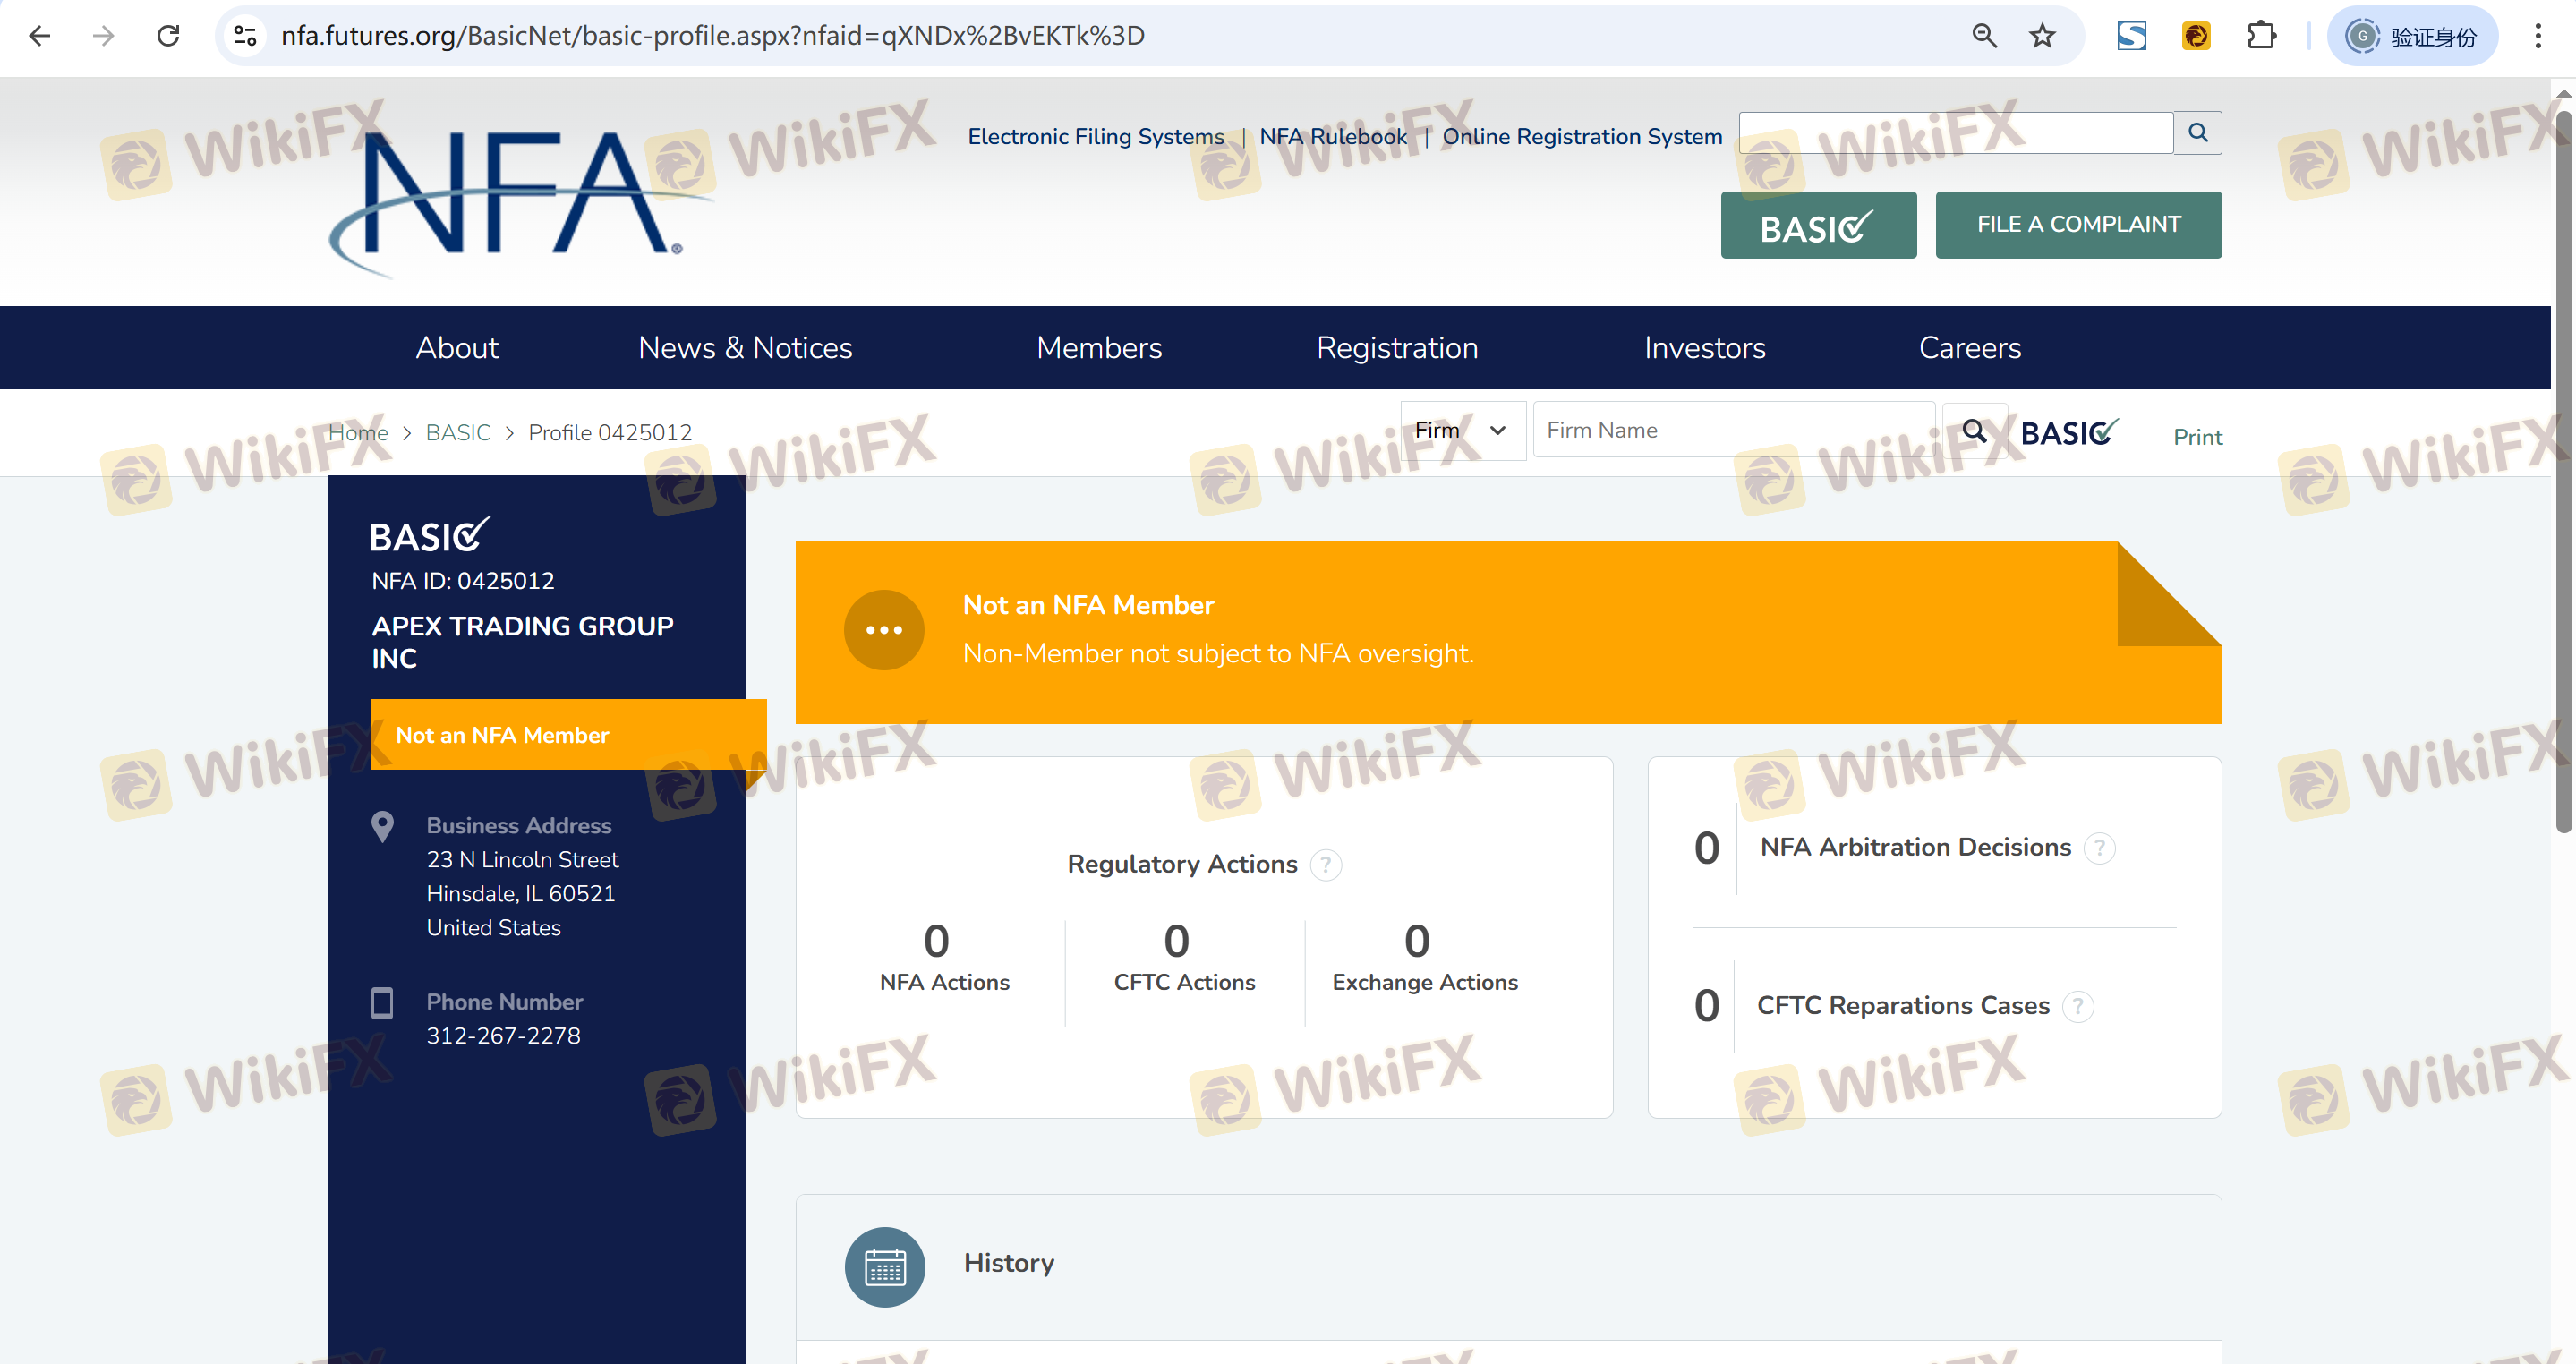Open the Investors navigation menu
The width and height of the screenshot is (2576, 1364).
tap(1704, 348)
